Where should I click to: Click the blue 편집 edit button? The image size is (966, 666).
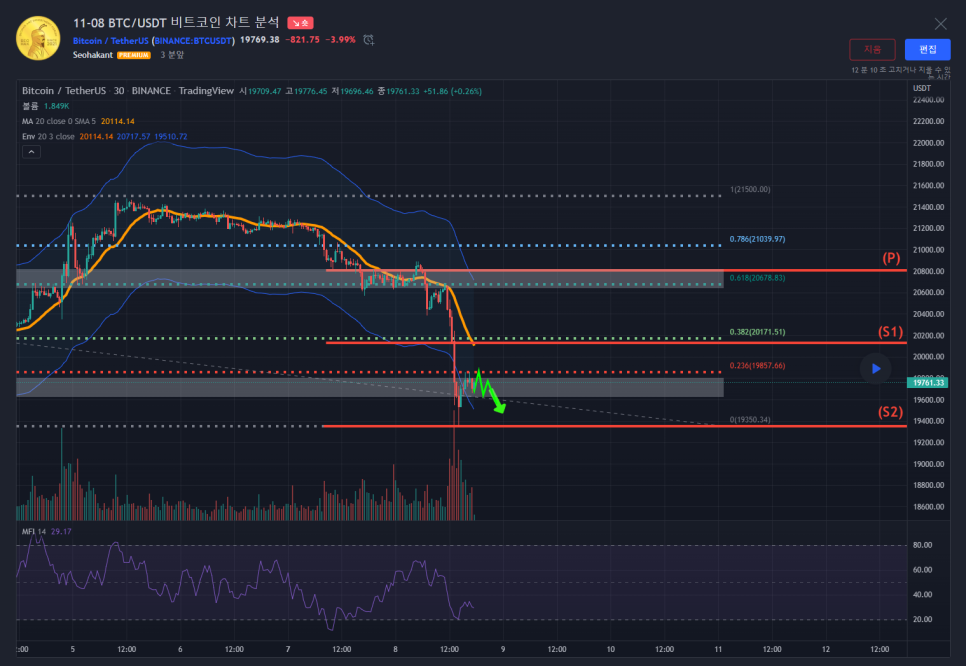point(927,49)
